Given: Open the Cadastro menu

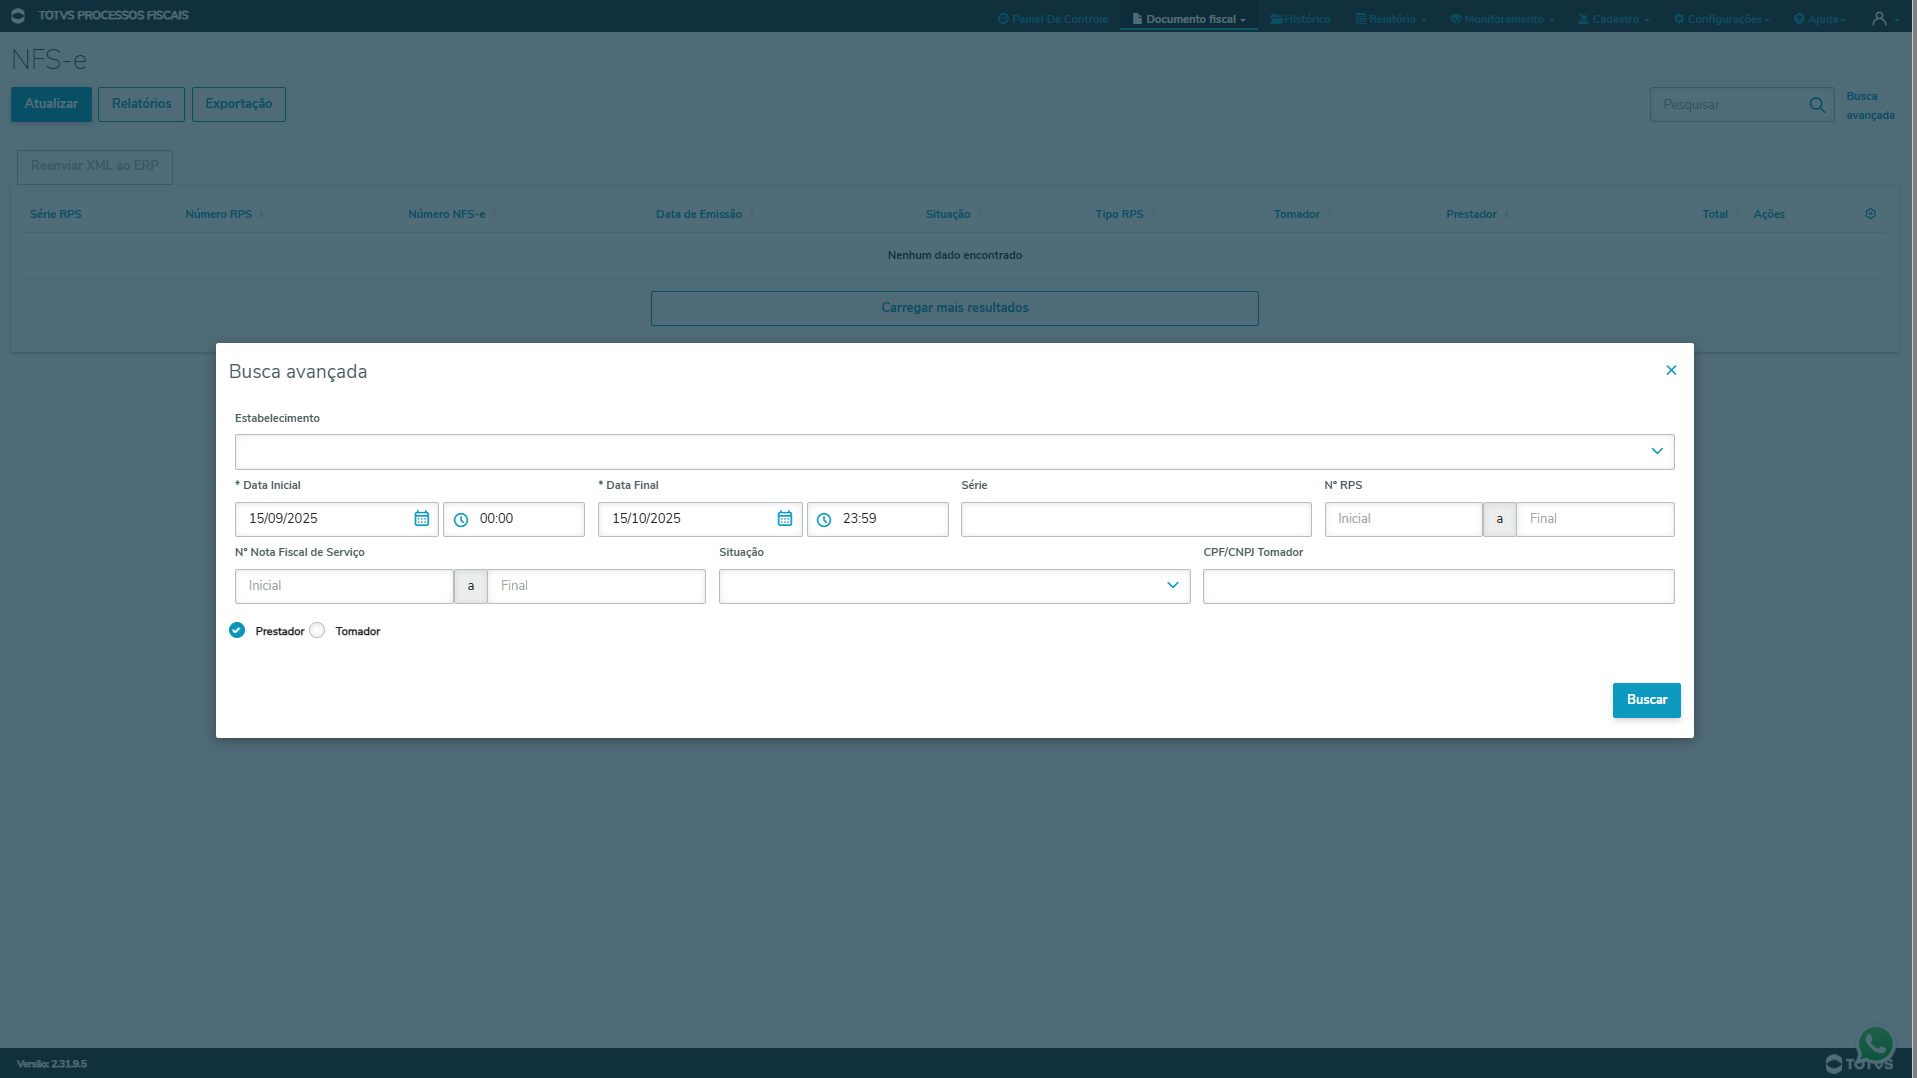Looking at the screenshot, I should pyautogui.click(x=1614, y=19).
